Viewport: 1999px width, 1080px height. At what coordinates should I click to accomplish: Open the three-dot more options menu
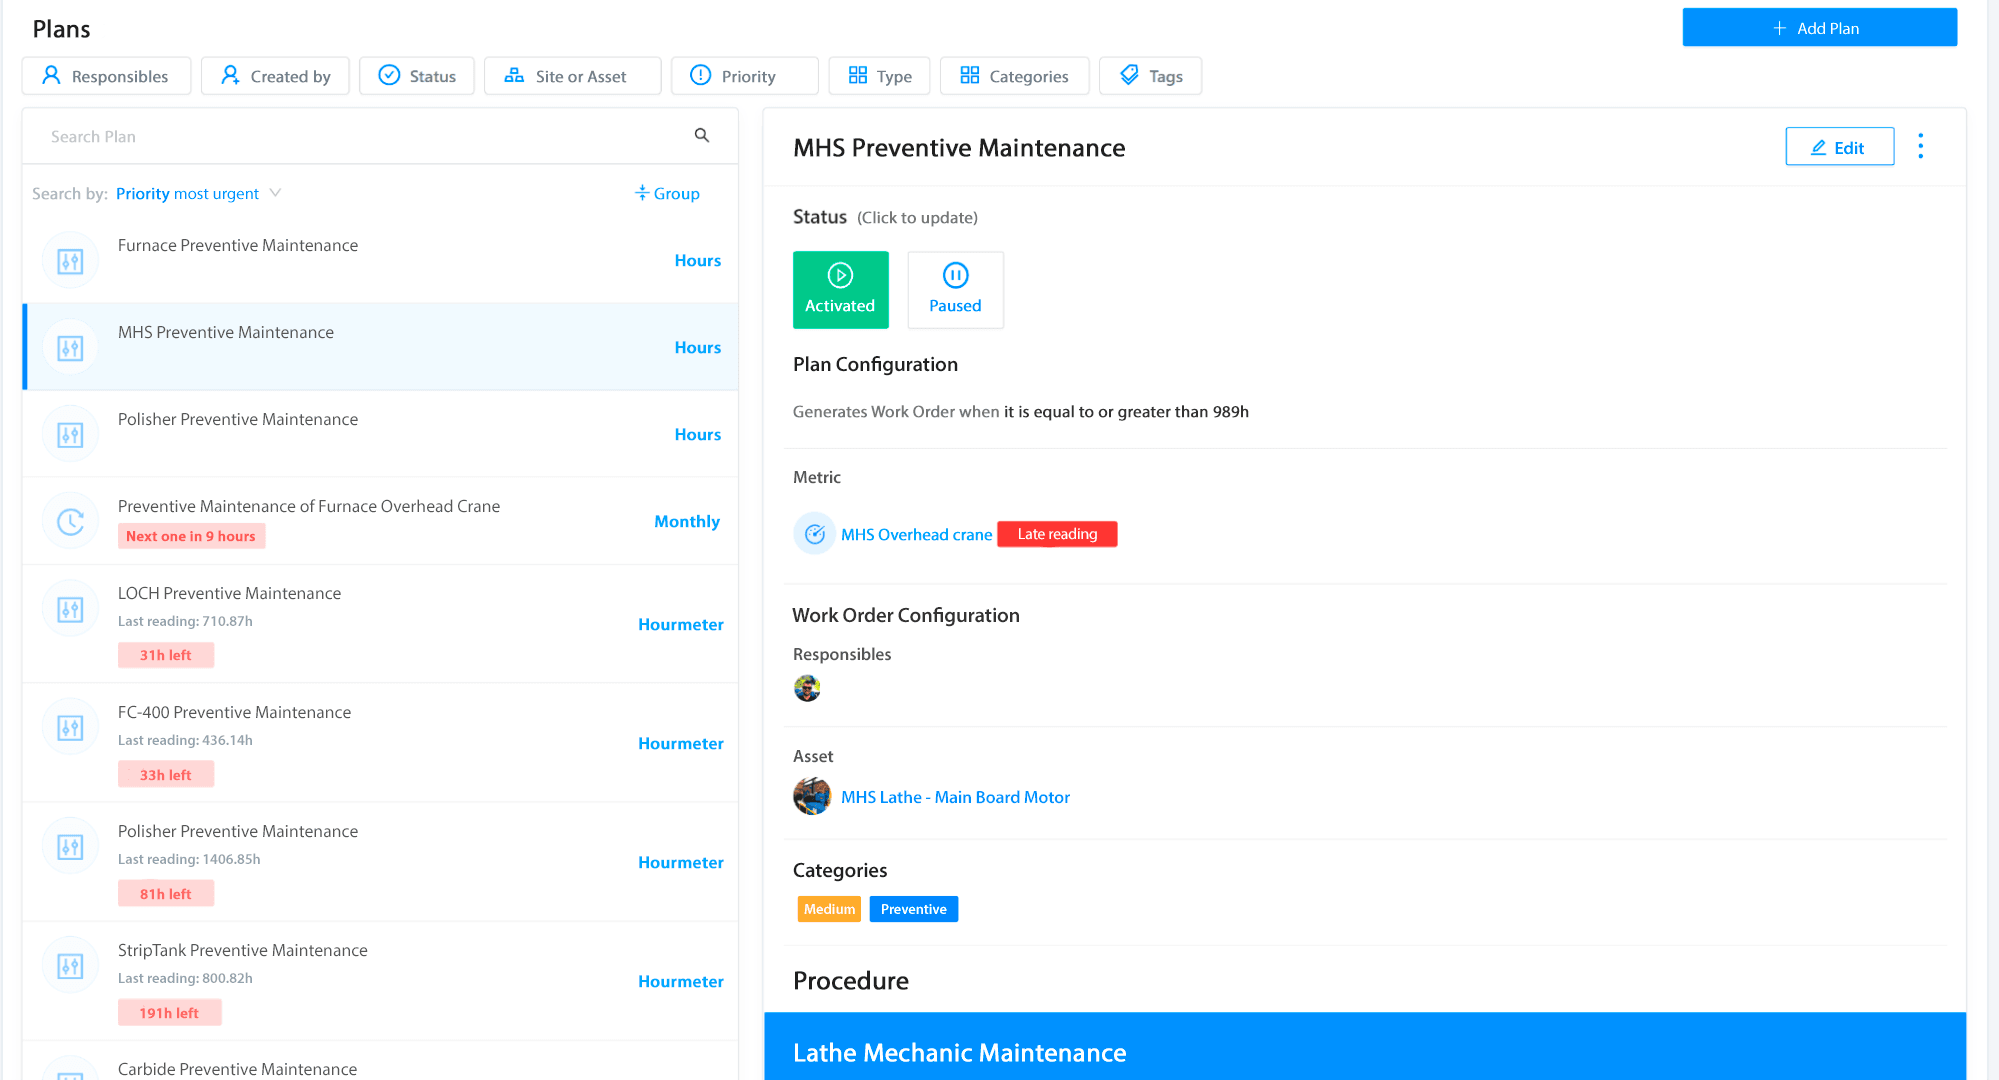(1920, 146)
